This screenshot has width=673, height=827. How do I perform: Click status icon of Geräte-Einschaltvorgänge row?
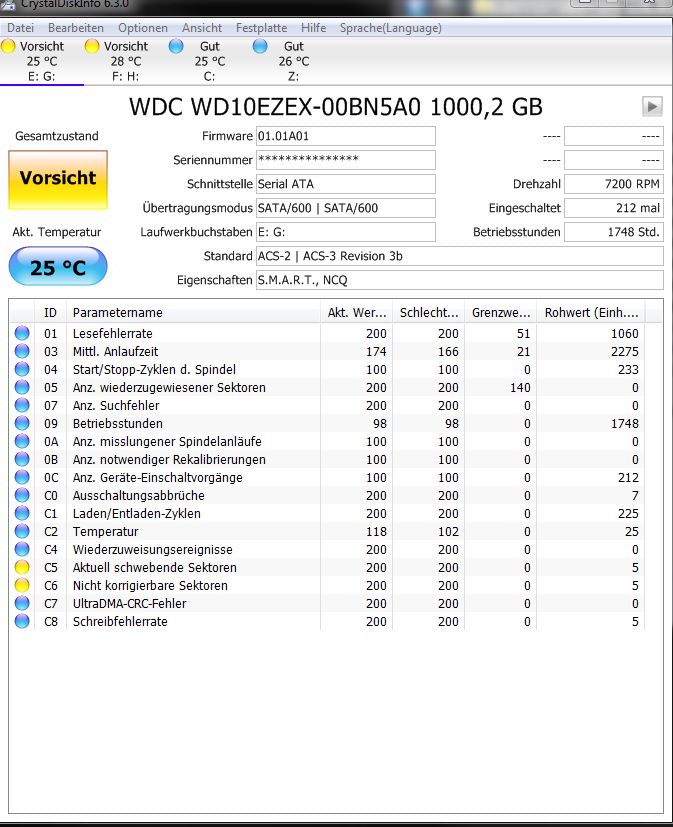coord(22,477)
